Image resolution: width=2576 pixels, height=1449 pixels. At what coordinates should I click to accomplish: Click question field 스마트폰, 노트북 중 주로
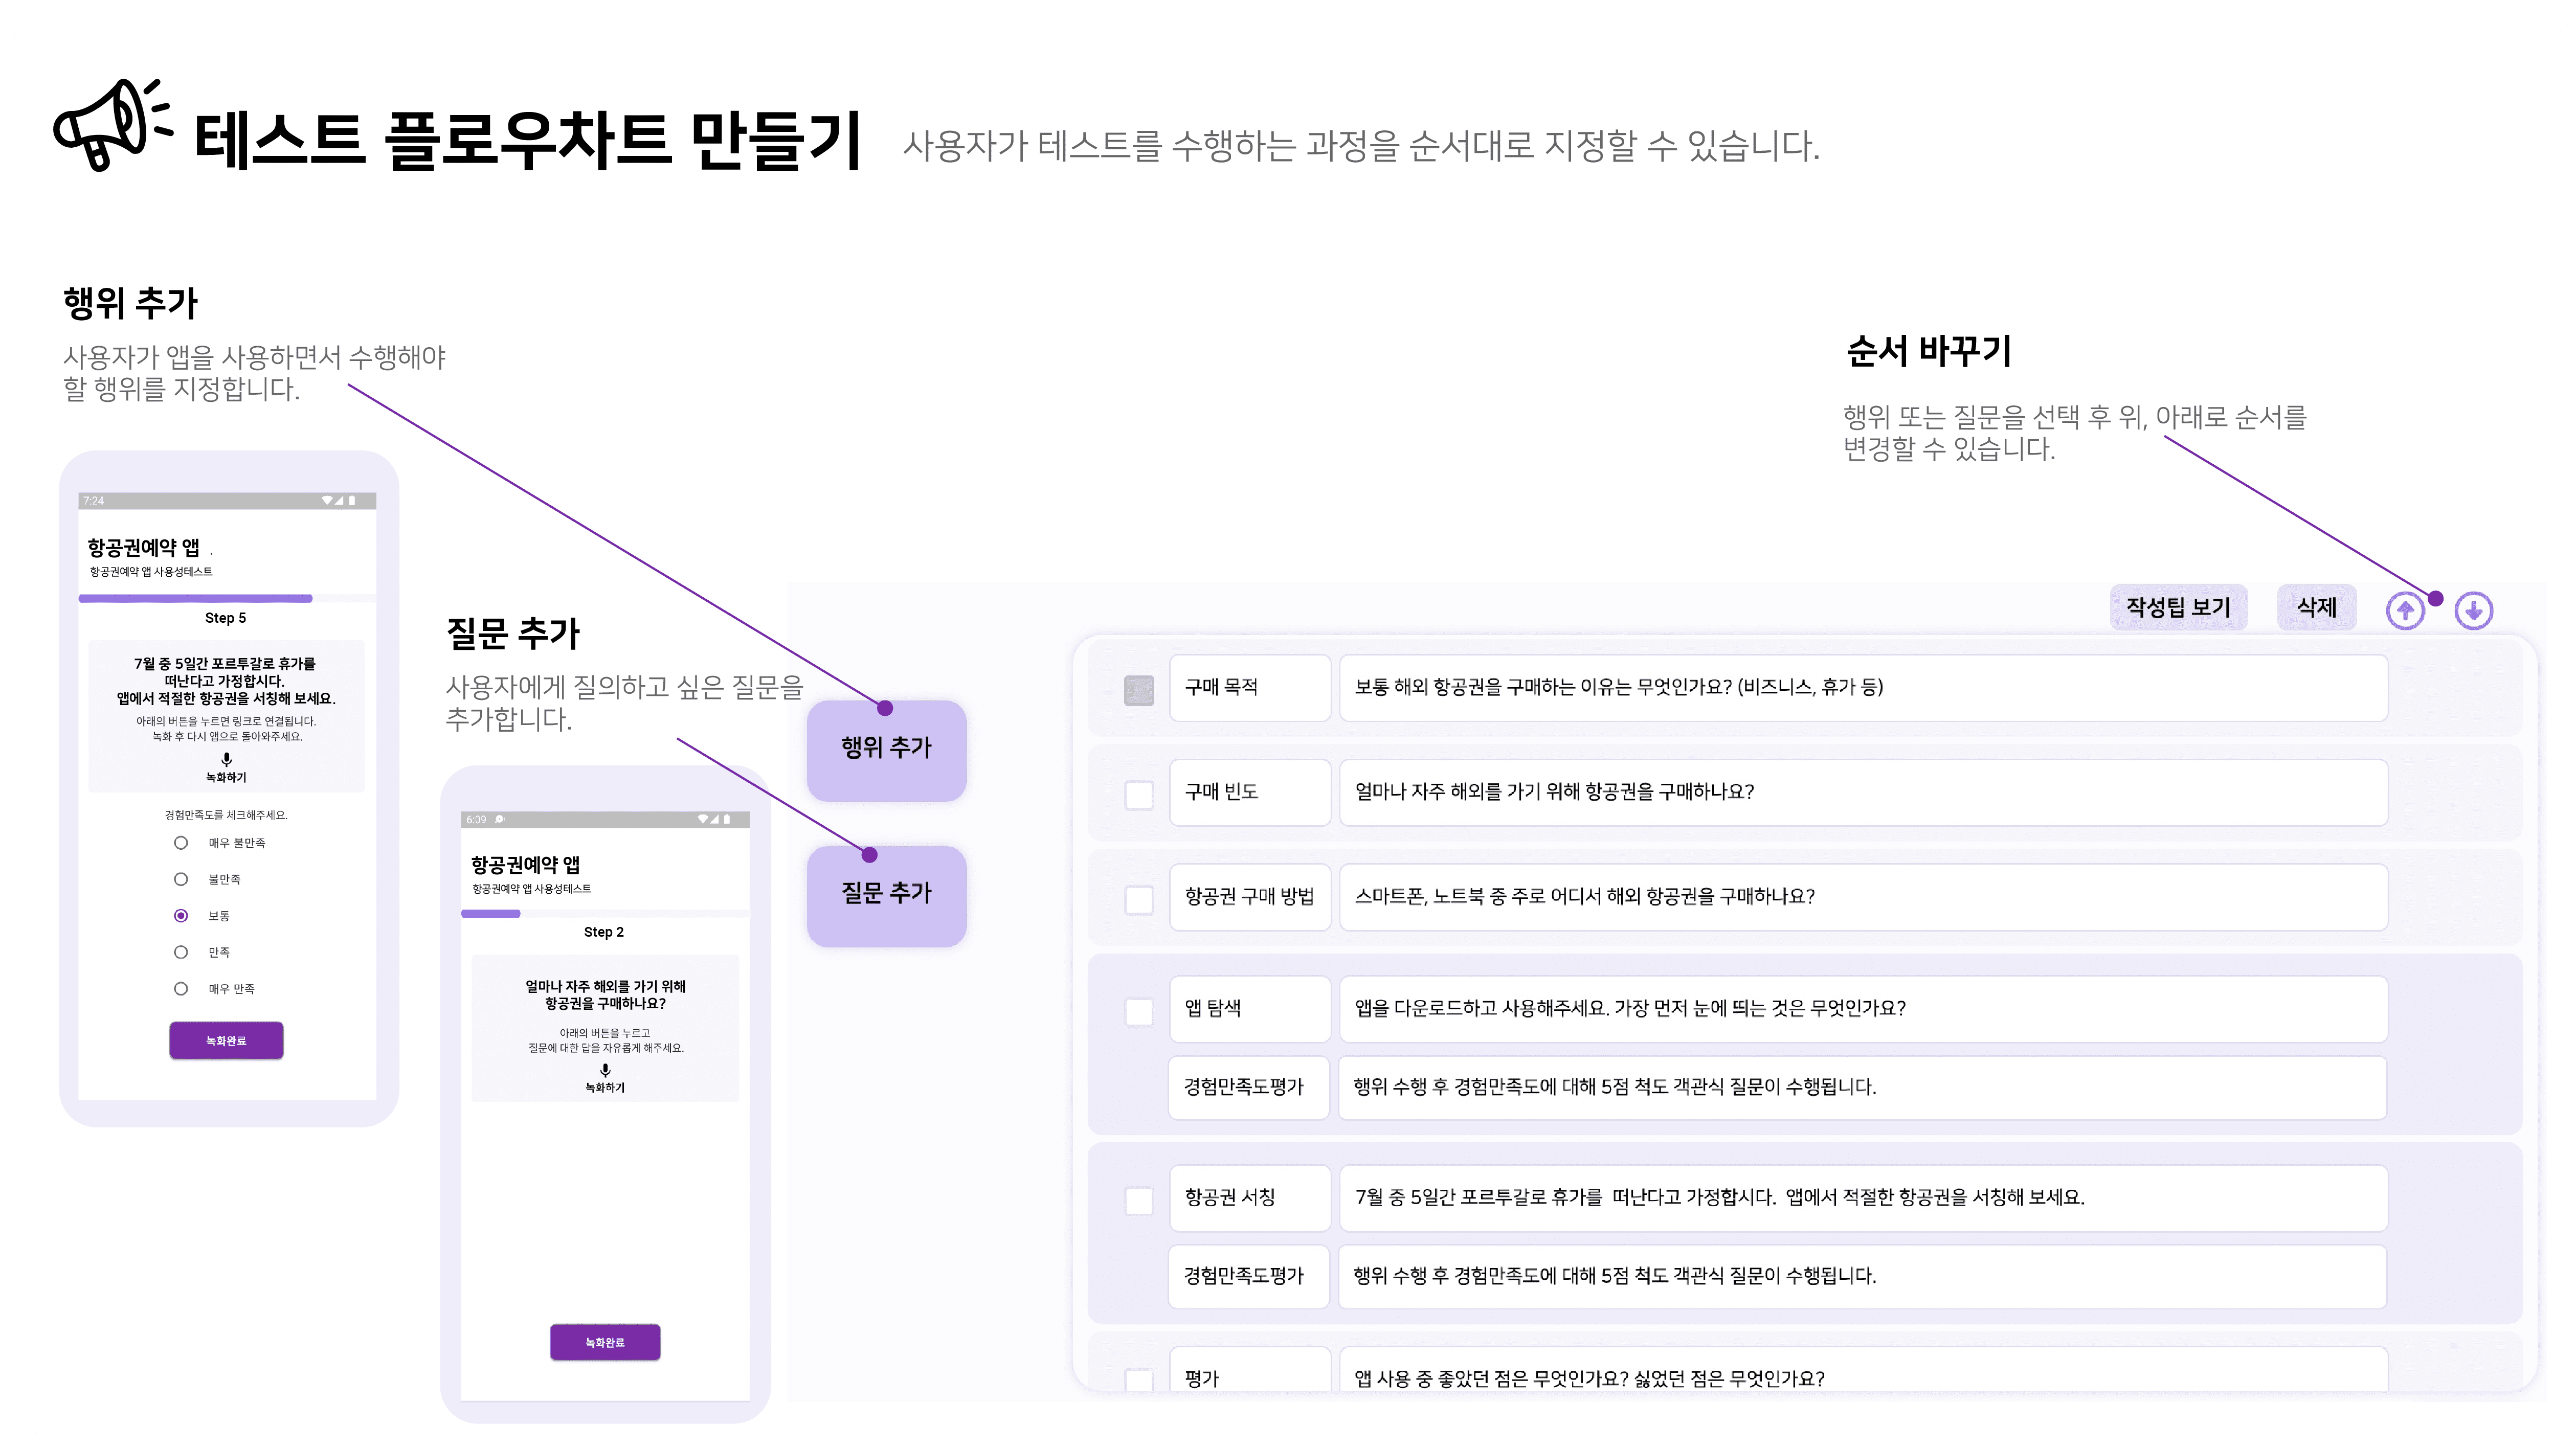(x=1864, y=897)
